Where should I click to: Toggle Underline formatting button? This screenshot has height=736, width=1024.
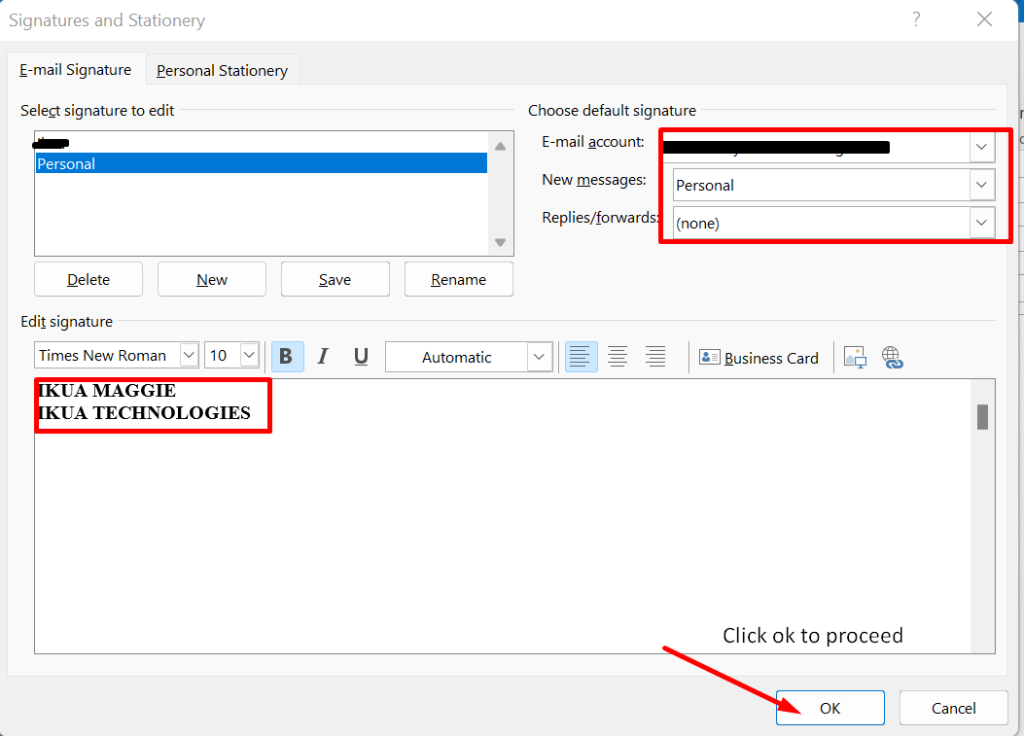(361, 357)
